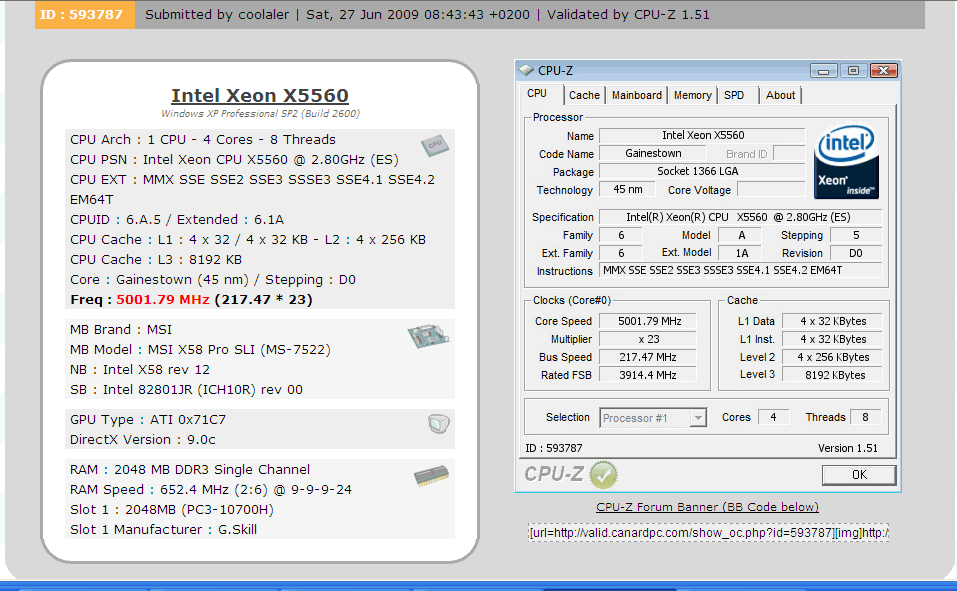Click the L1 Data value 4 x 32 KBytes

(x=832, y=321)
